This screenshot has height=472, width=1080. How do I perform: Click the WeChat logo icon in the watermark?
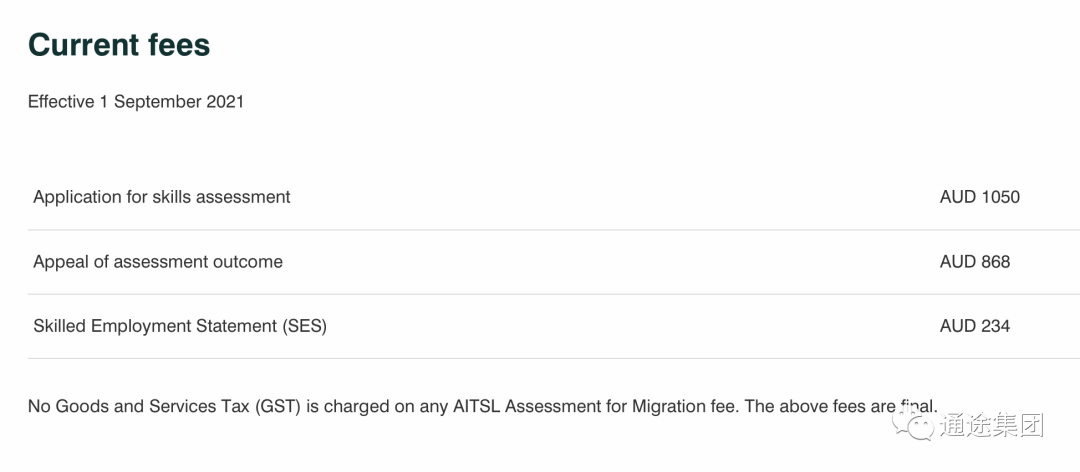pos(913,423)
